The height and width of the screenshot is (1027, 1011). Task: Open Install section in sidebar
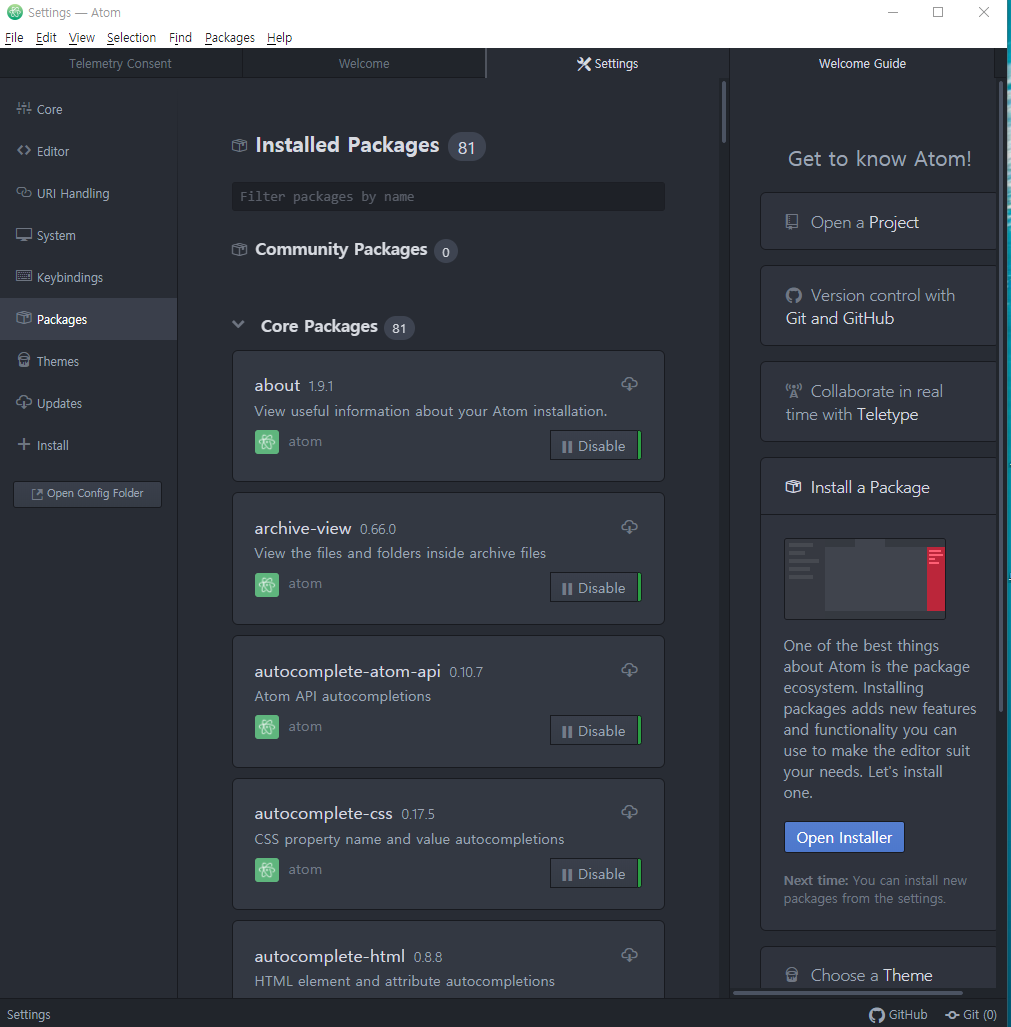88,445
